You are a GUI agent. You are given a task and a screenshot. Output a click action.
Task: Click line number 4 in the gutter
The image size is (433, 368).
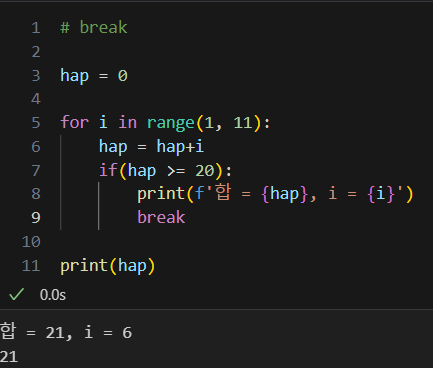(36, 99)
